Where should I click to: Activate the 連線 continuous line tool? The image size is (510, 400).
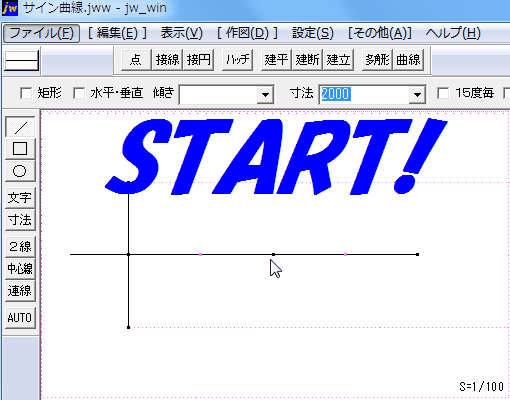click(x=20, y=291)
